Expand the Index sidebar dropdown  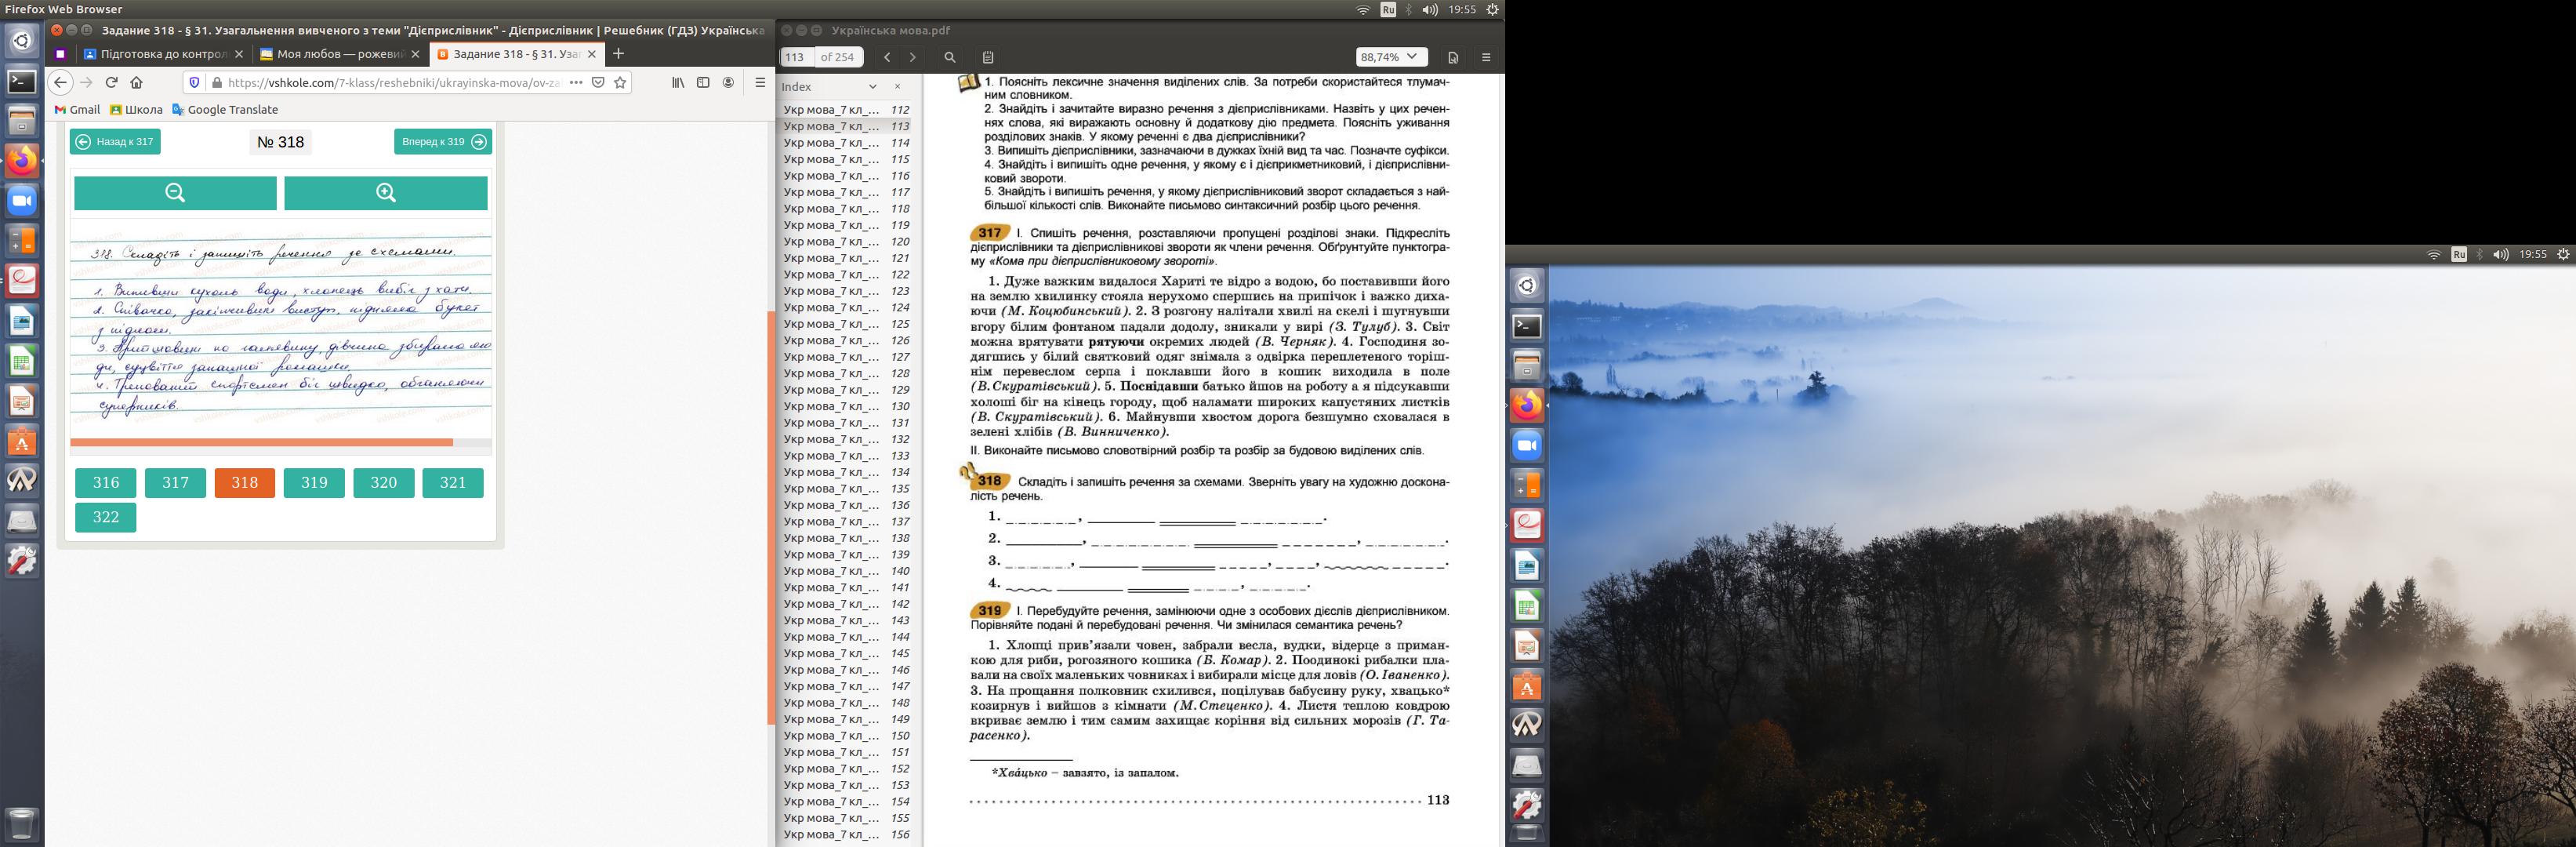[x=872, y=87]
